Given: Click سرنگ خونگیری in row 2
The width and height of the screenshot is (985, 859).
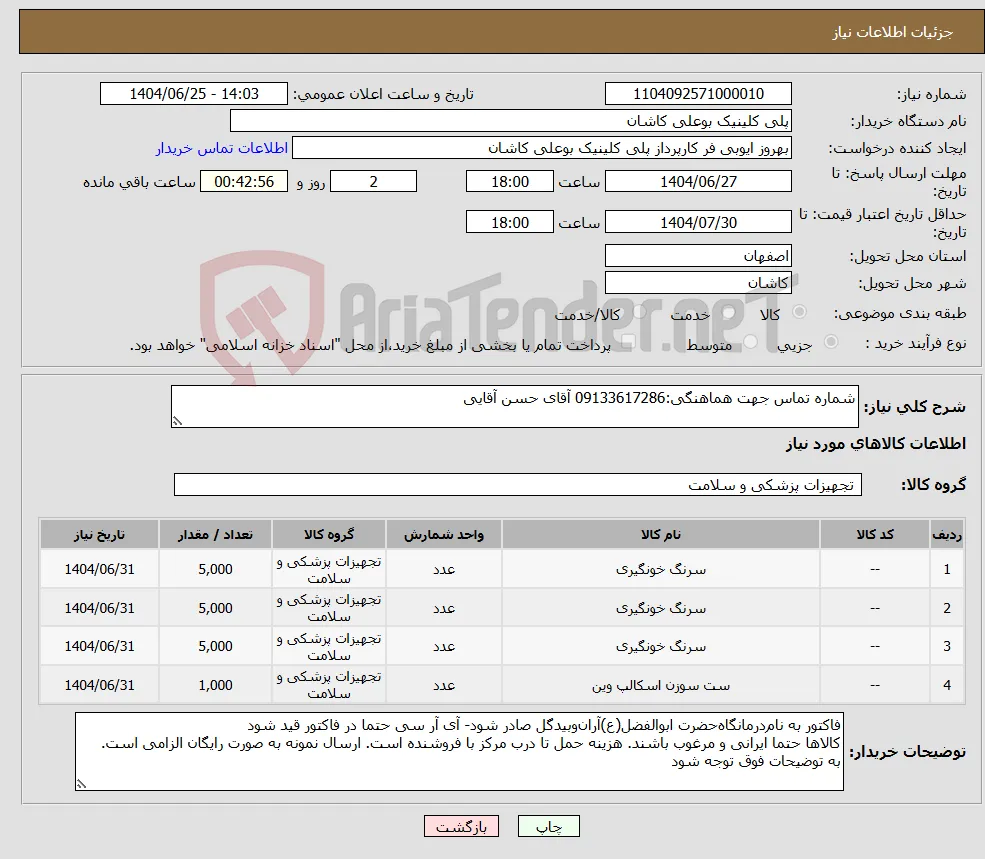Looking at the screenshot, I should click(x=660, y=608).
